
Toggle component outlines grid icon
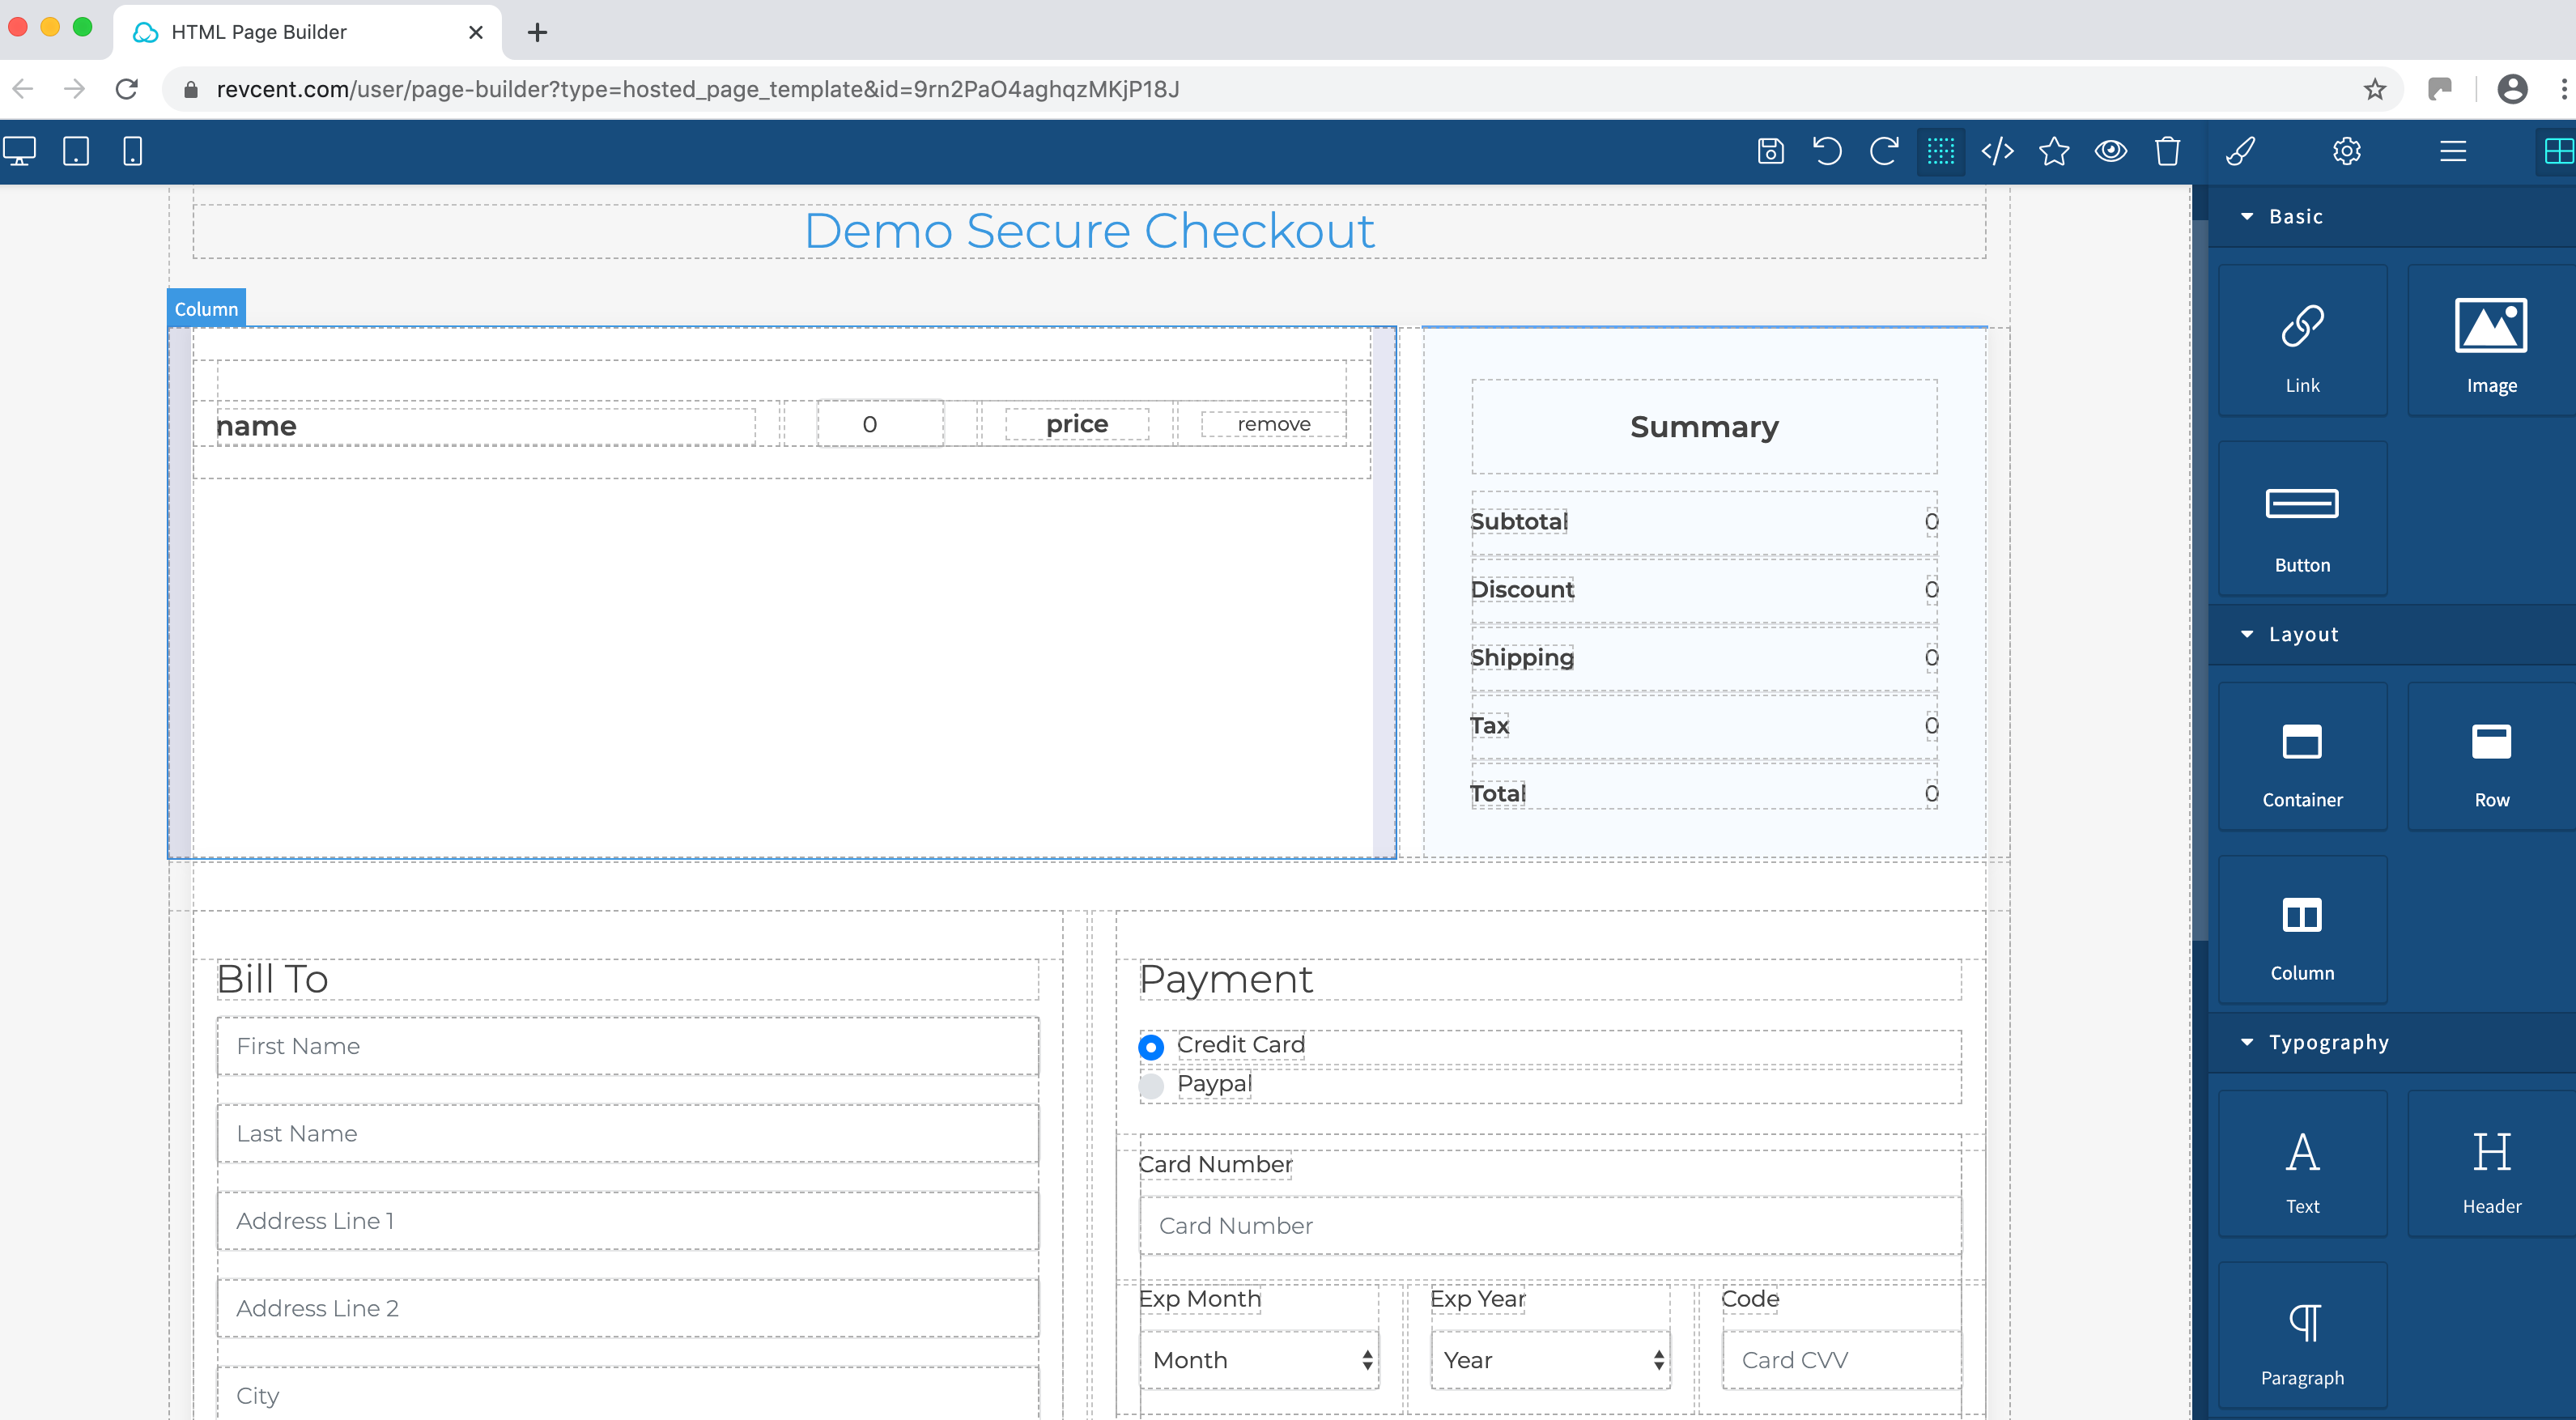1940,151
